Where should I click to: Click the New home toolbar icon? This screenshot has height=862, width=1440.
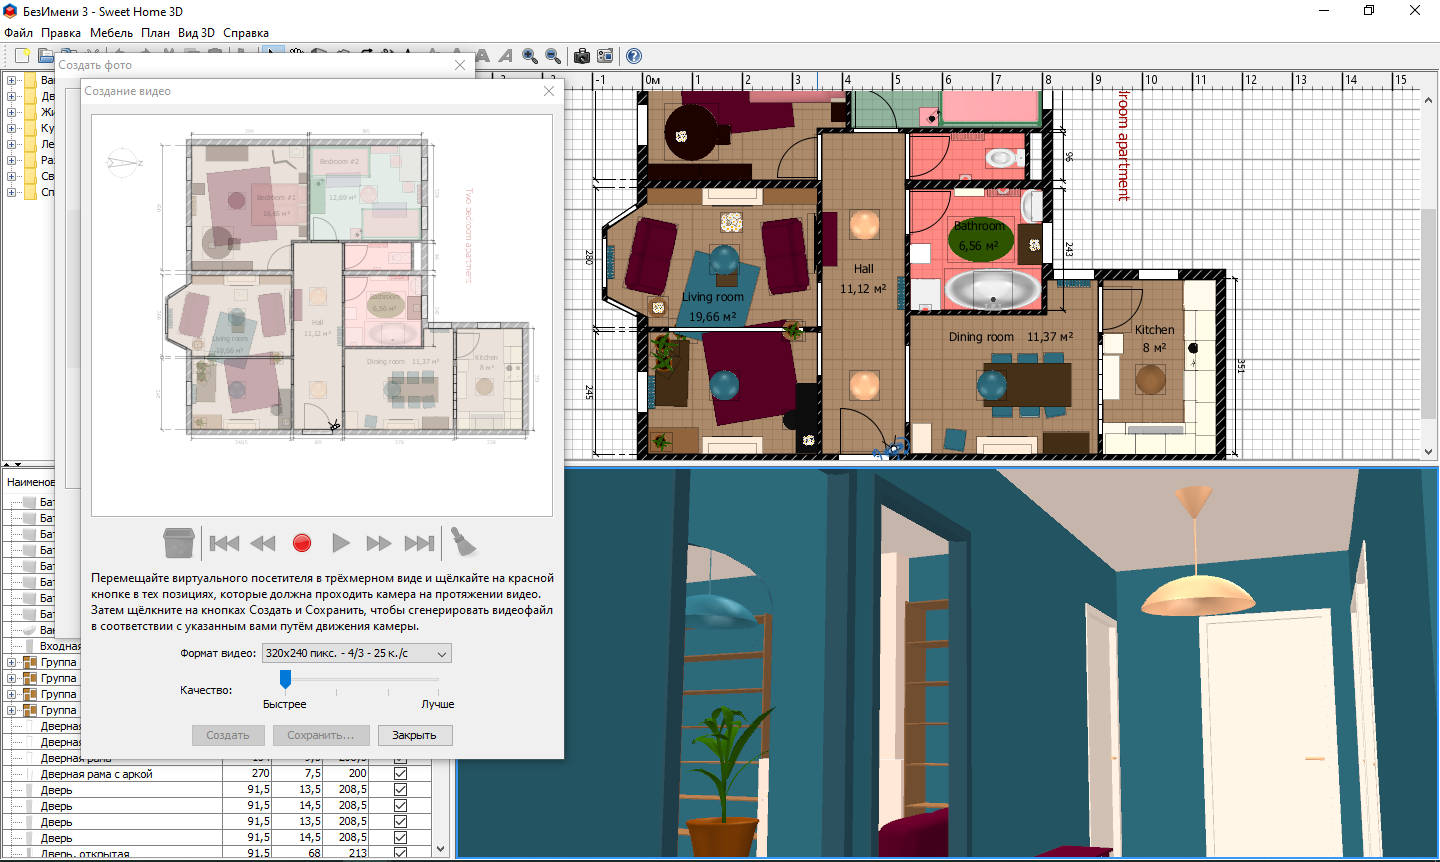22,56
